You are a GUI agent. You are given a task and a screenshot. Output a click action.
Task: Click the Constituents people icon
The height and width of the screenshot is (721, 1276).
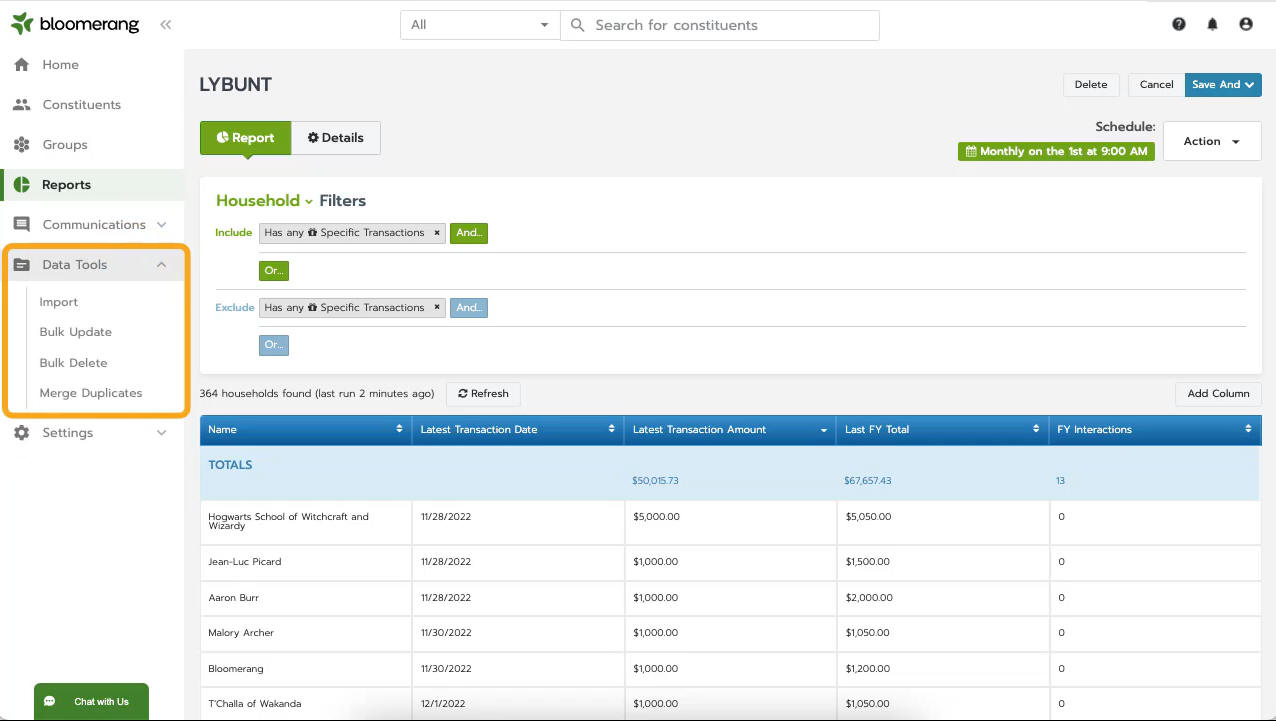click(21, 105)
